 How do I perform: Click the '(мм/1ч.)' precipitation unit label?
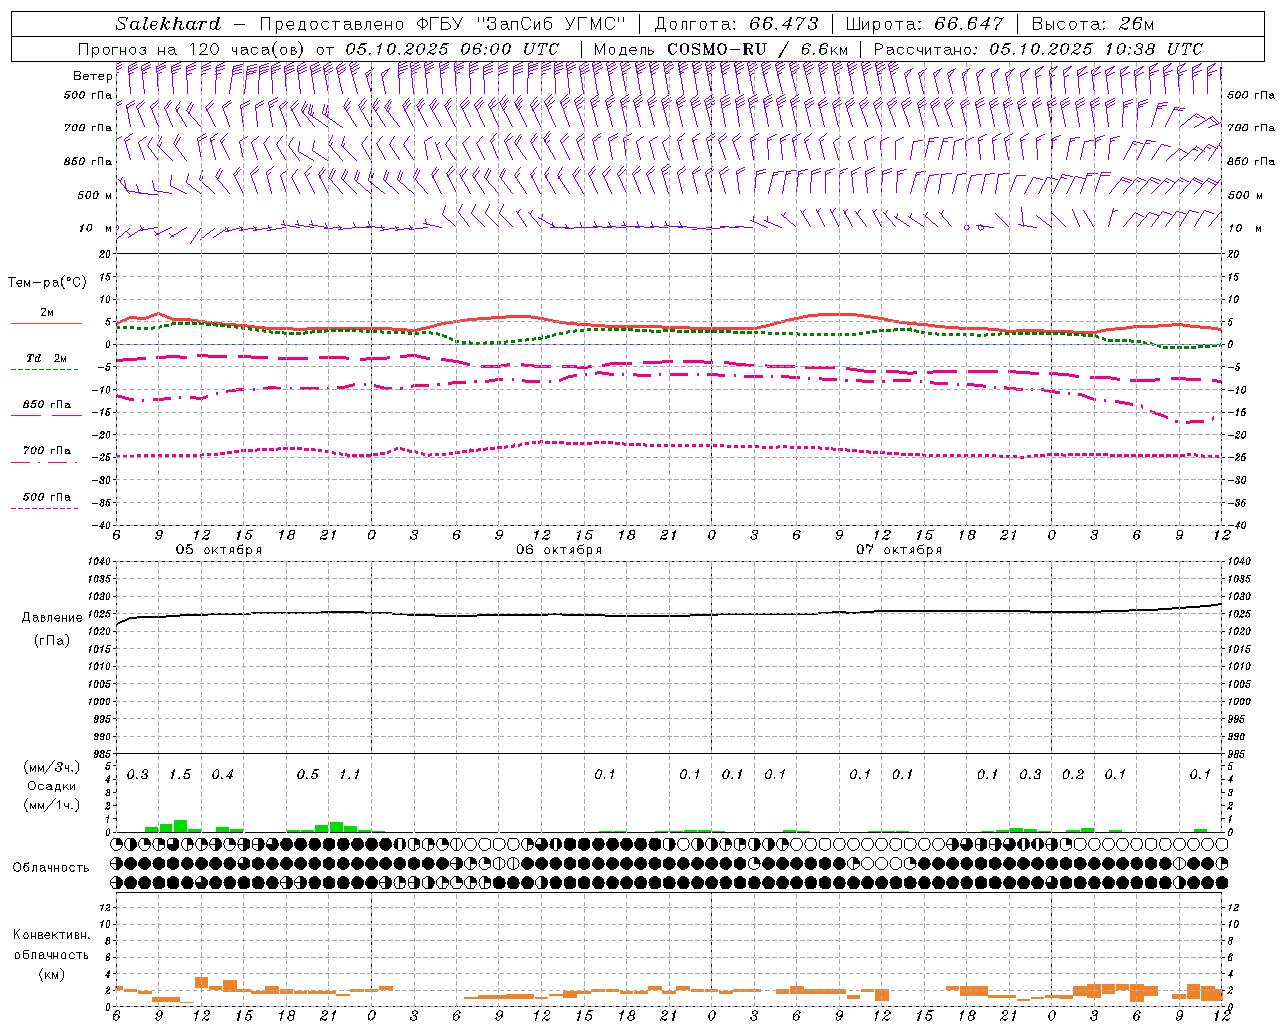click(x=52, y=805)
